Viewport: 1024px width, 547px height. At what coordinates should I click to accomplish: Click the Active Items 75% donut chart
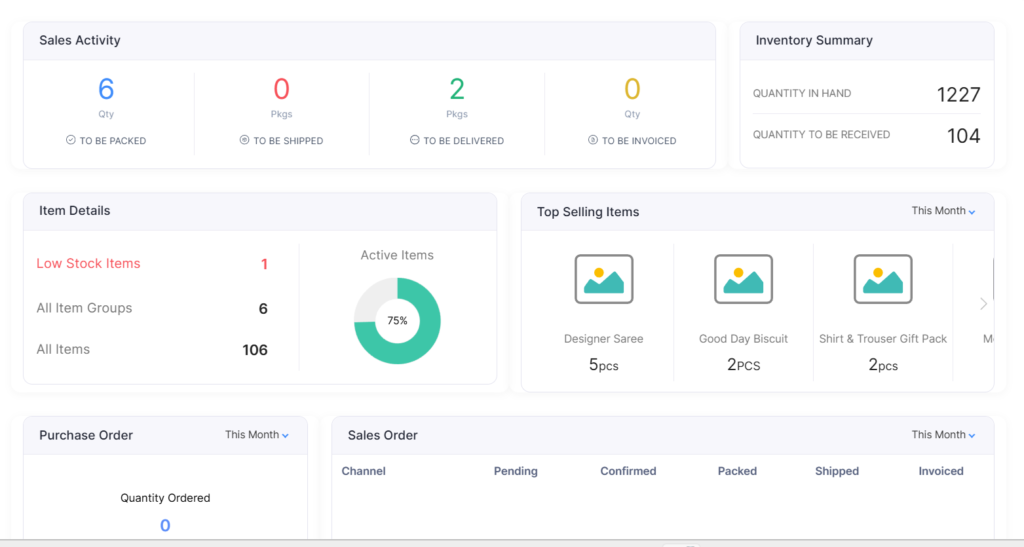coord(397,321)
